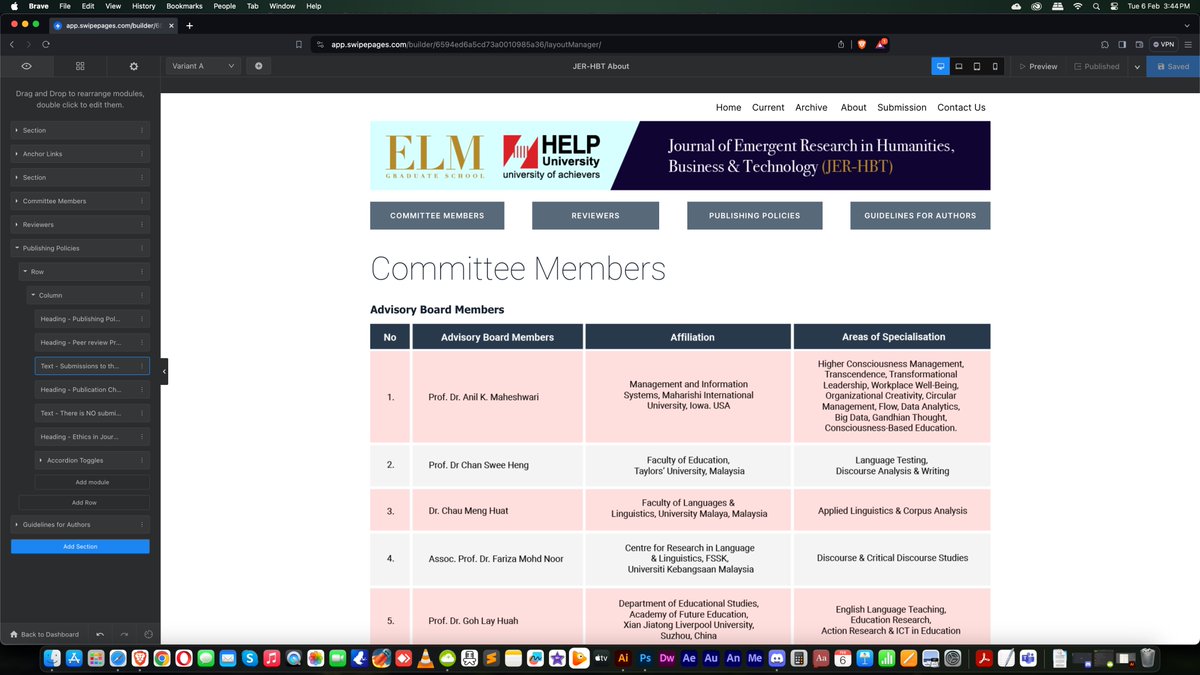Collapse the Column item in tree

[33, 295]
